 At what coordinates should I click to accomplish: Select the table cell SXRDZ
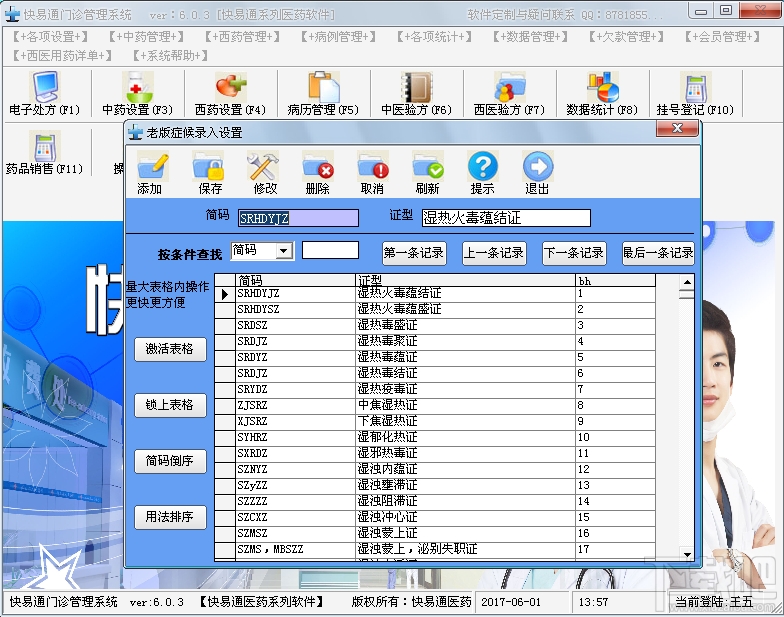295,454
